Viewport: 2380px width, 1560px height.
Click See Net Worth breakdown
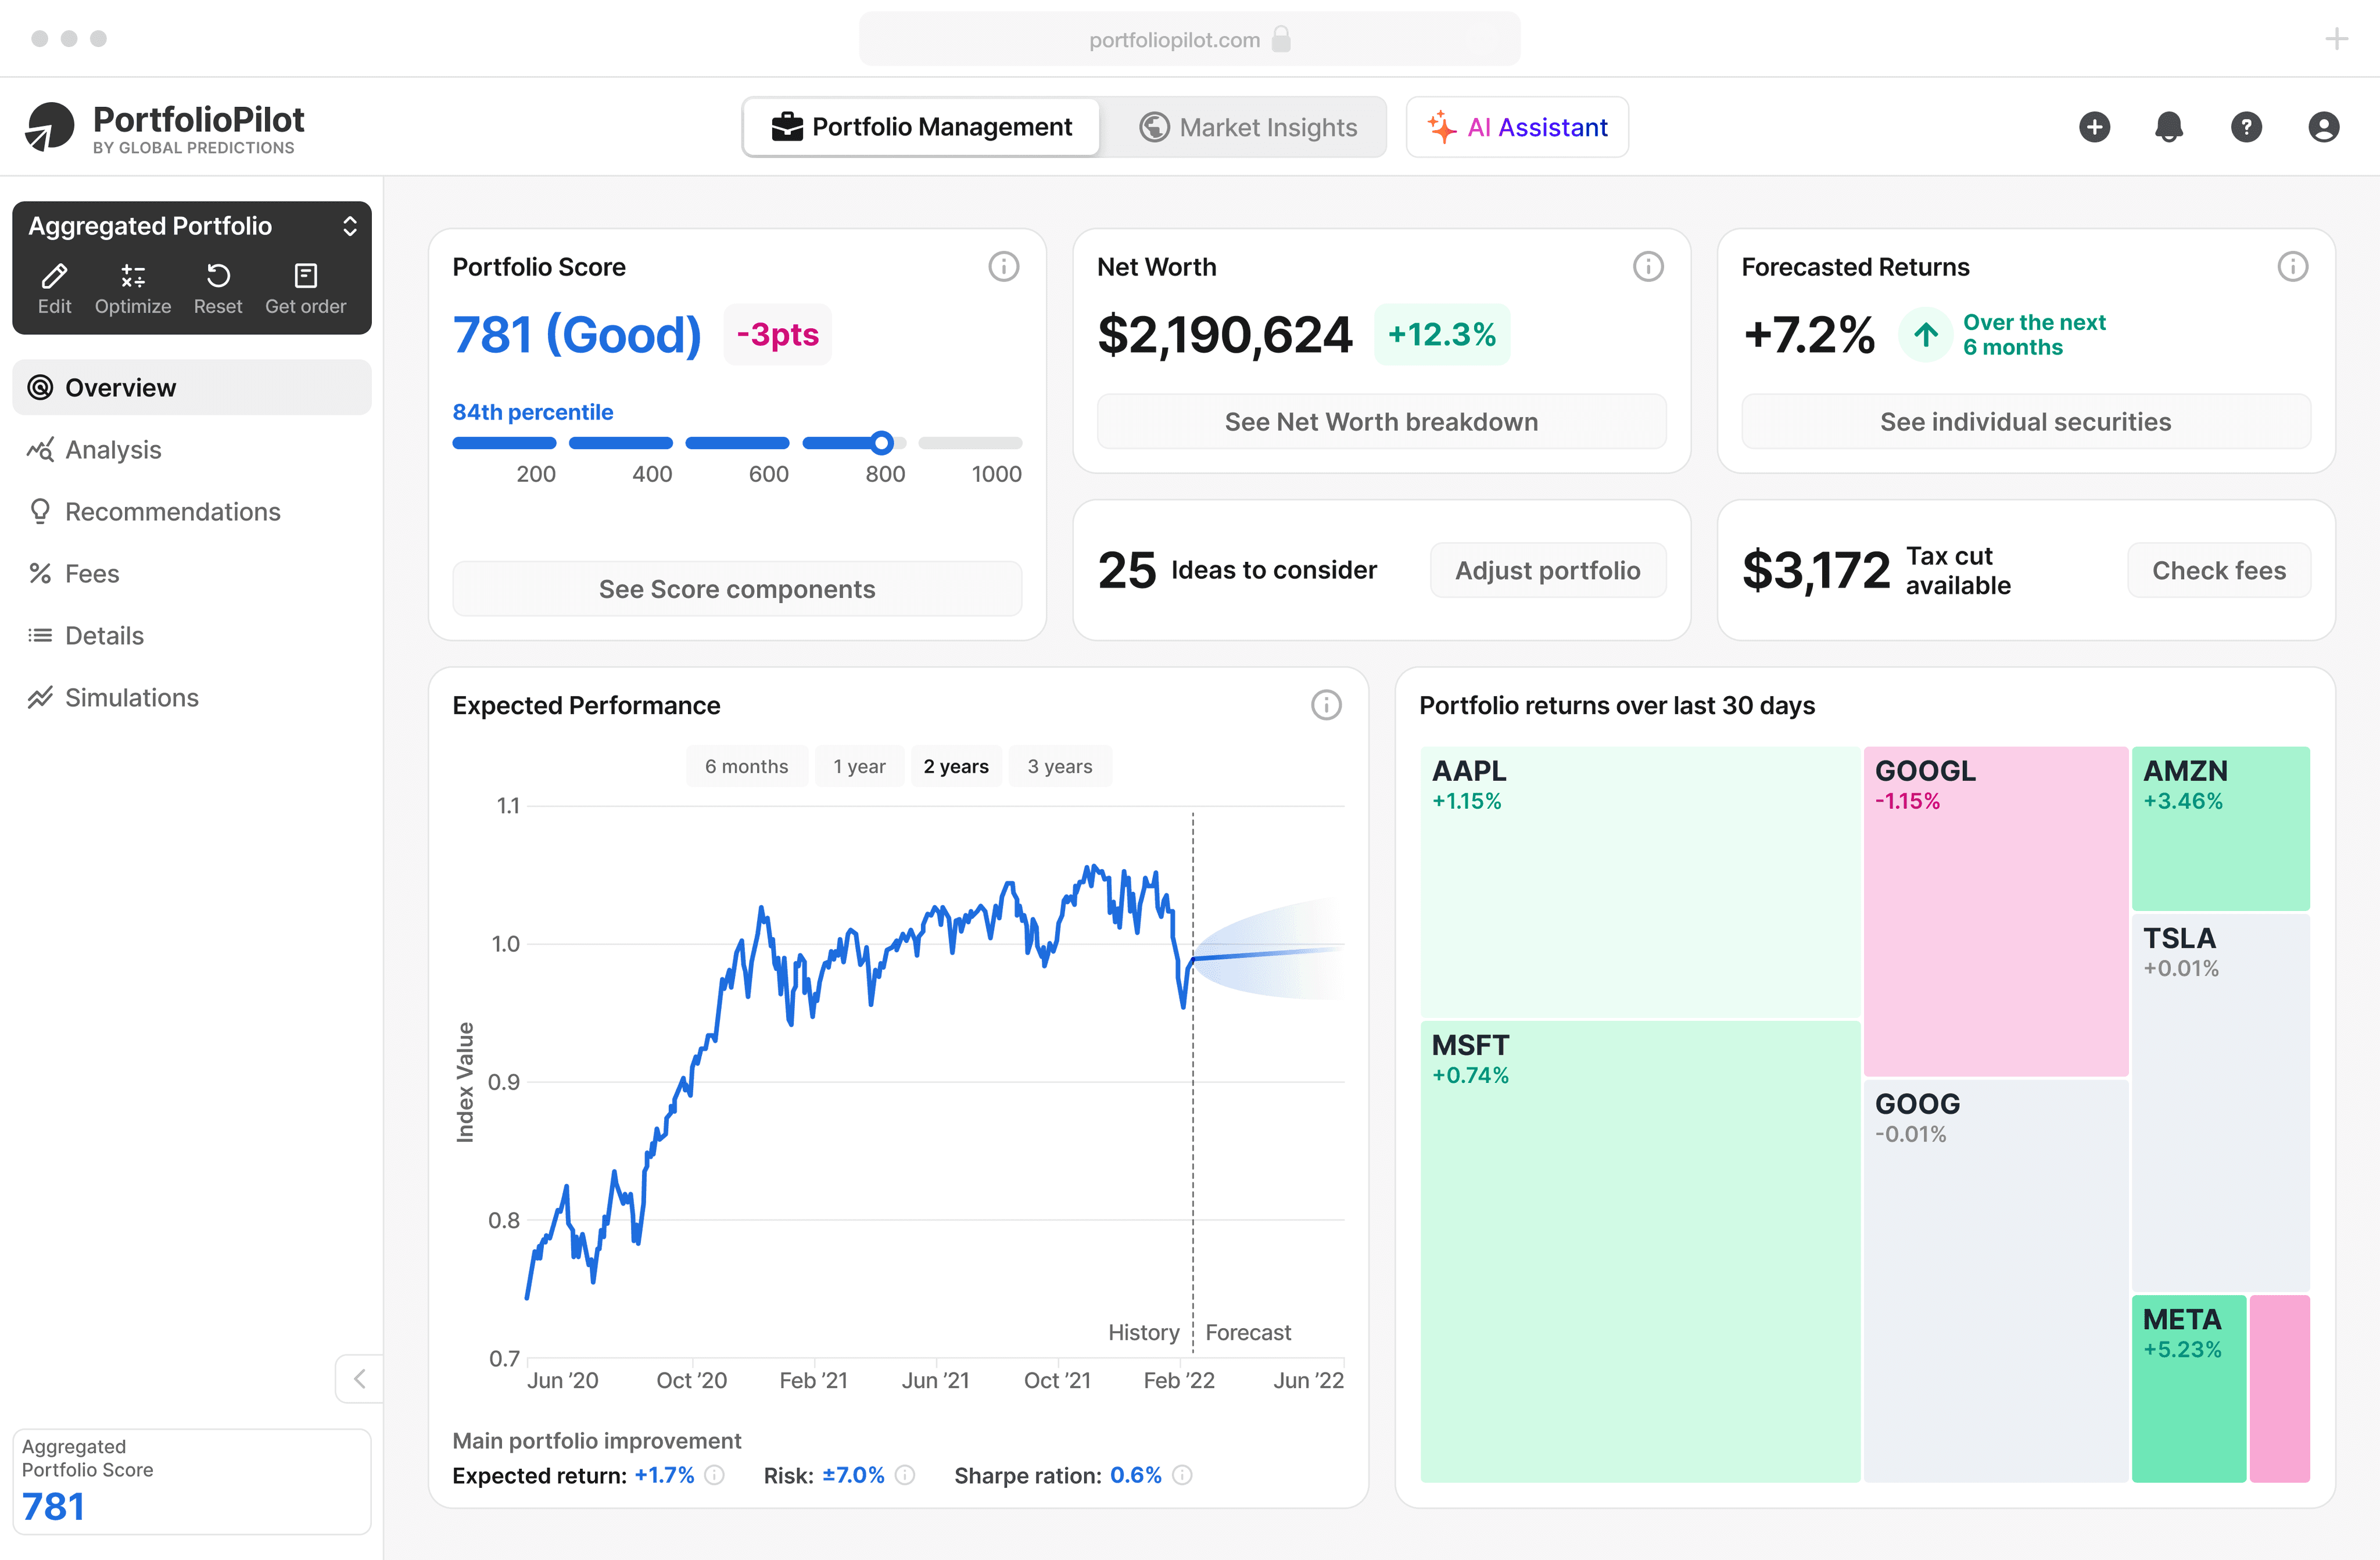tap(1381, 422)
